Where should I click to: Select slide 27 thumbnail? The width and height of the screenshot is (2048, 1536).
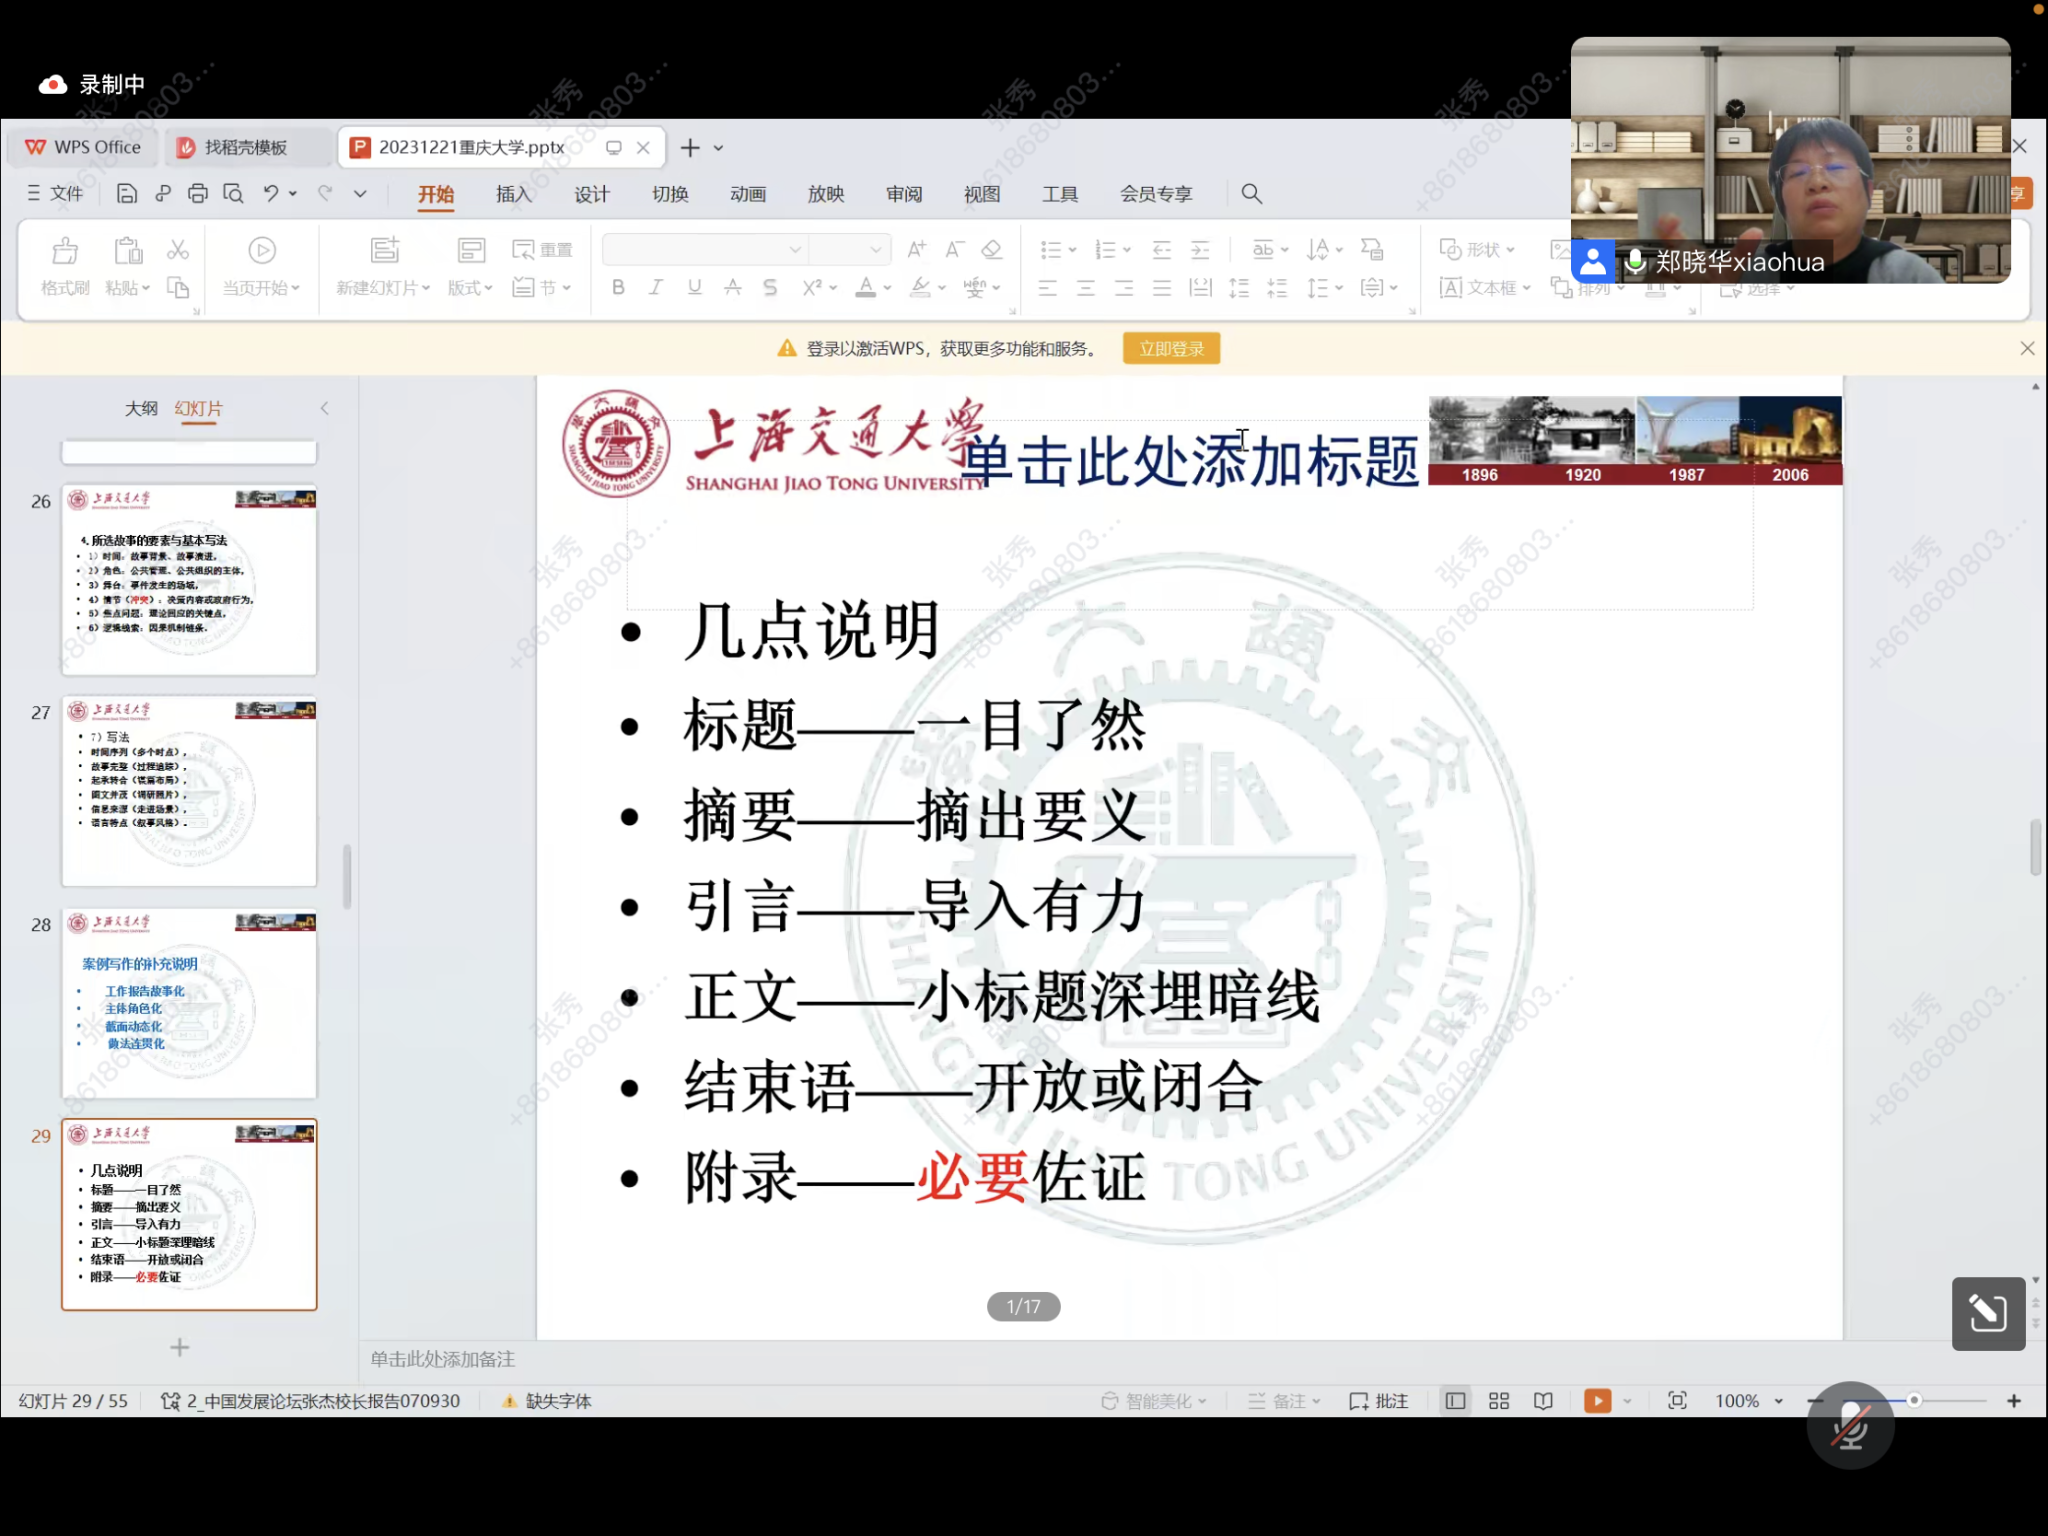[x=189, y=790]
